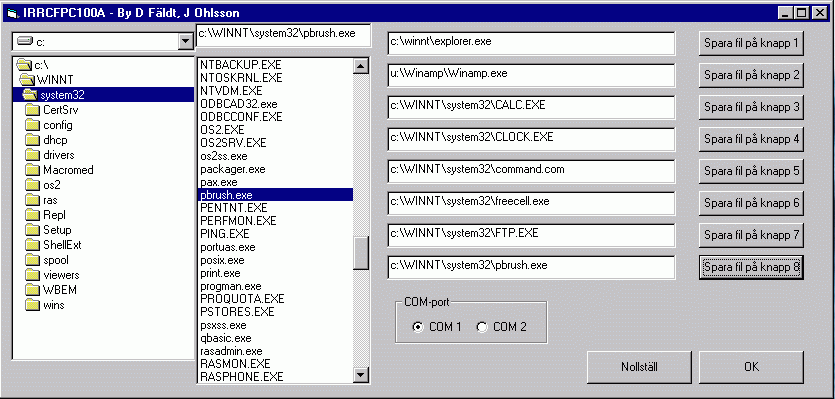Click the file list scrollbar thumb

tap(361, 253)
